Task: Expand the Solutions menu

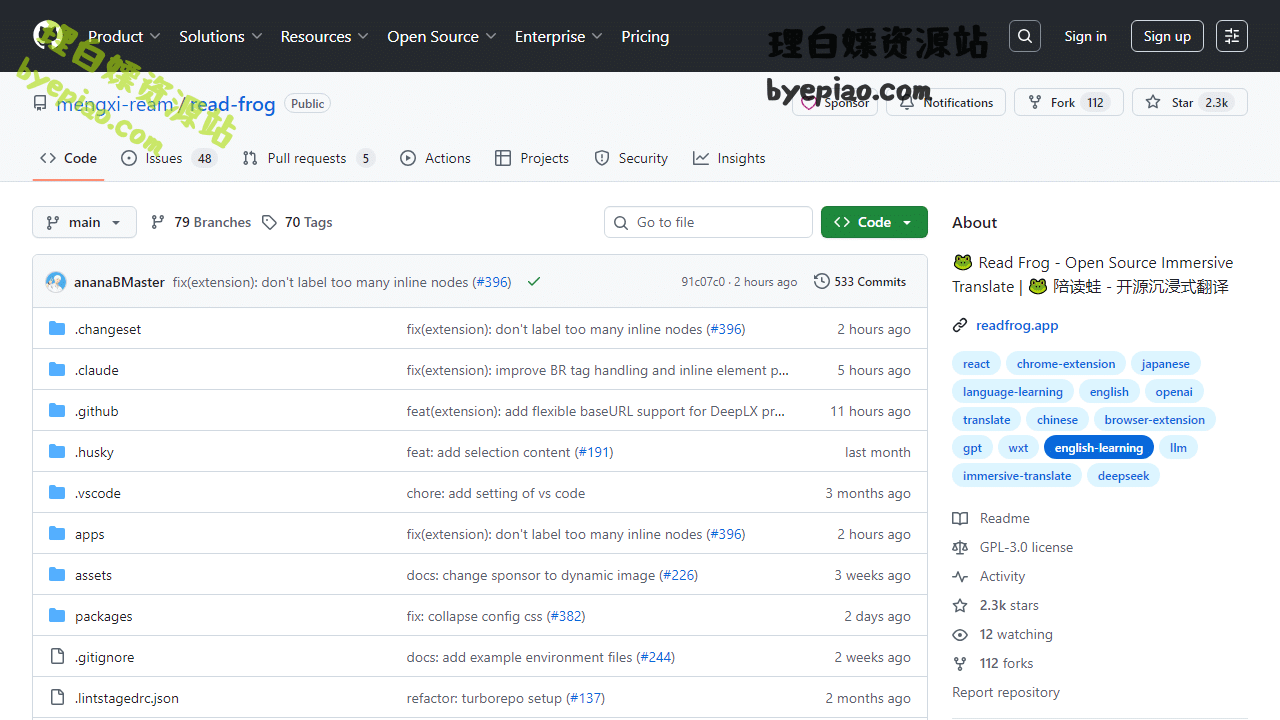Action: pos(221,36)
